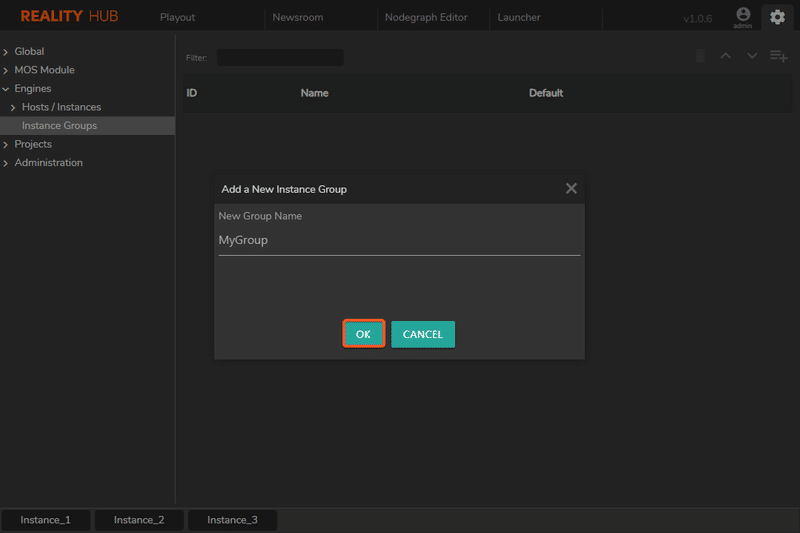The width and height of the screenshot is (800, 533).
Task: Click the Filter input field
Action: click(280, 57)
